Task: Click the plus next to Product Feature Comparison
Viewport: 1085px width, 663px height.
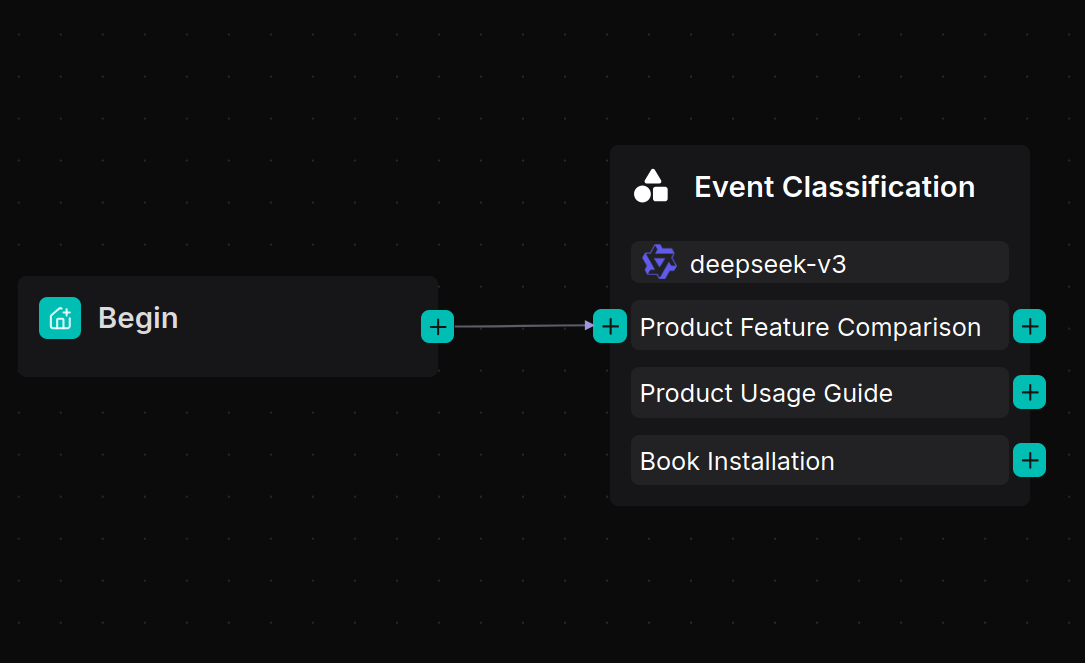Action: [x=1029, y=326]
